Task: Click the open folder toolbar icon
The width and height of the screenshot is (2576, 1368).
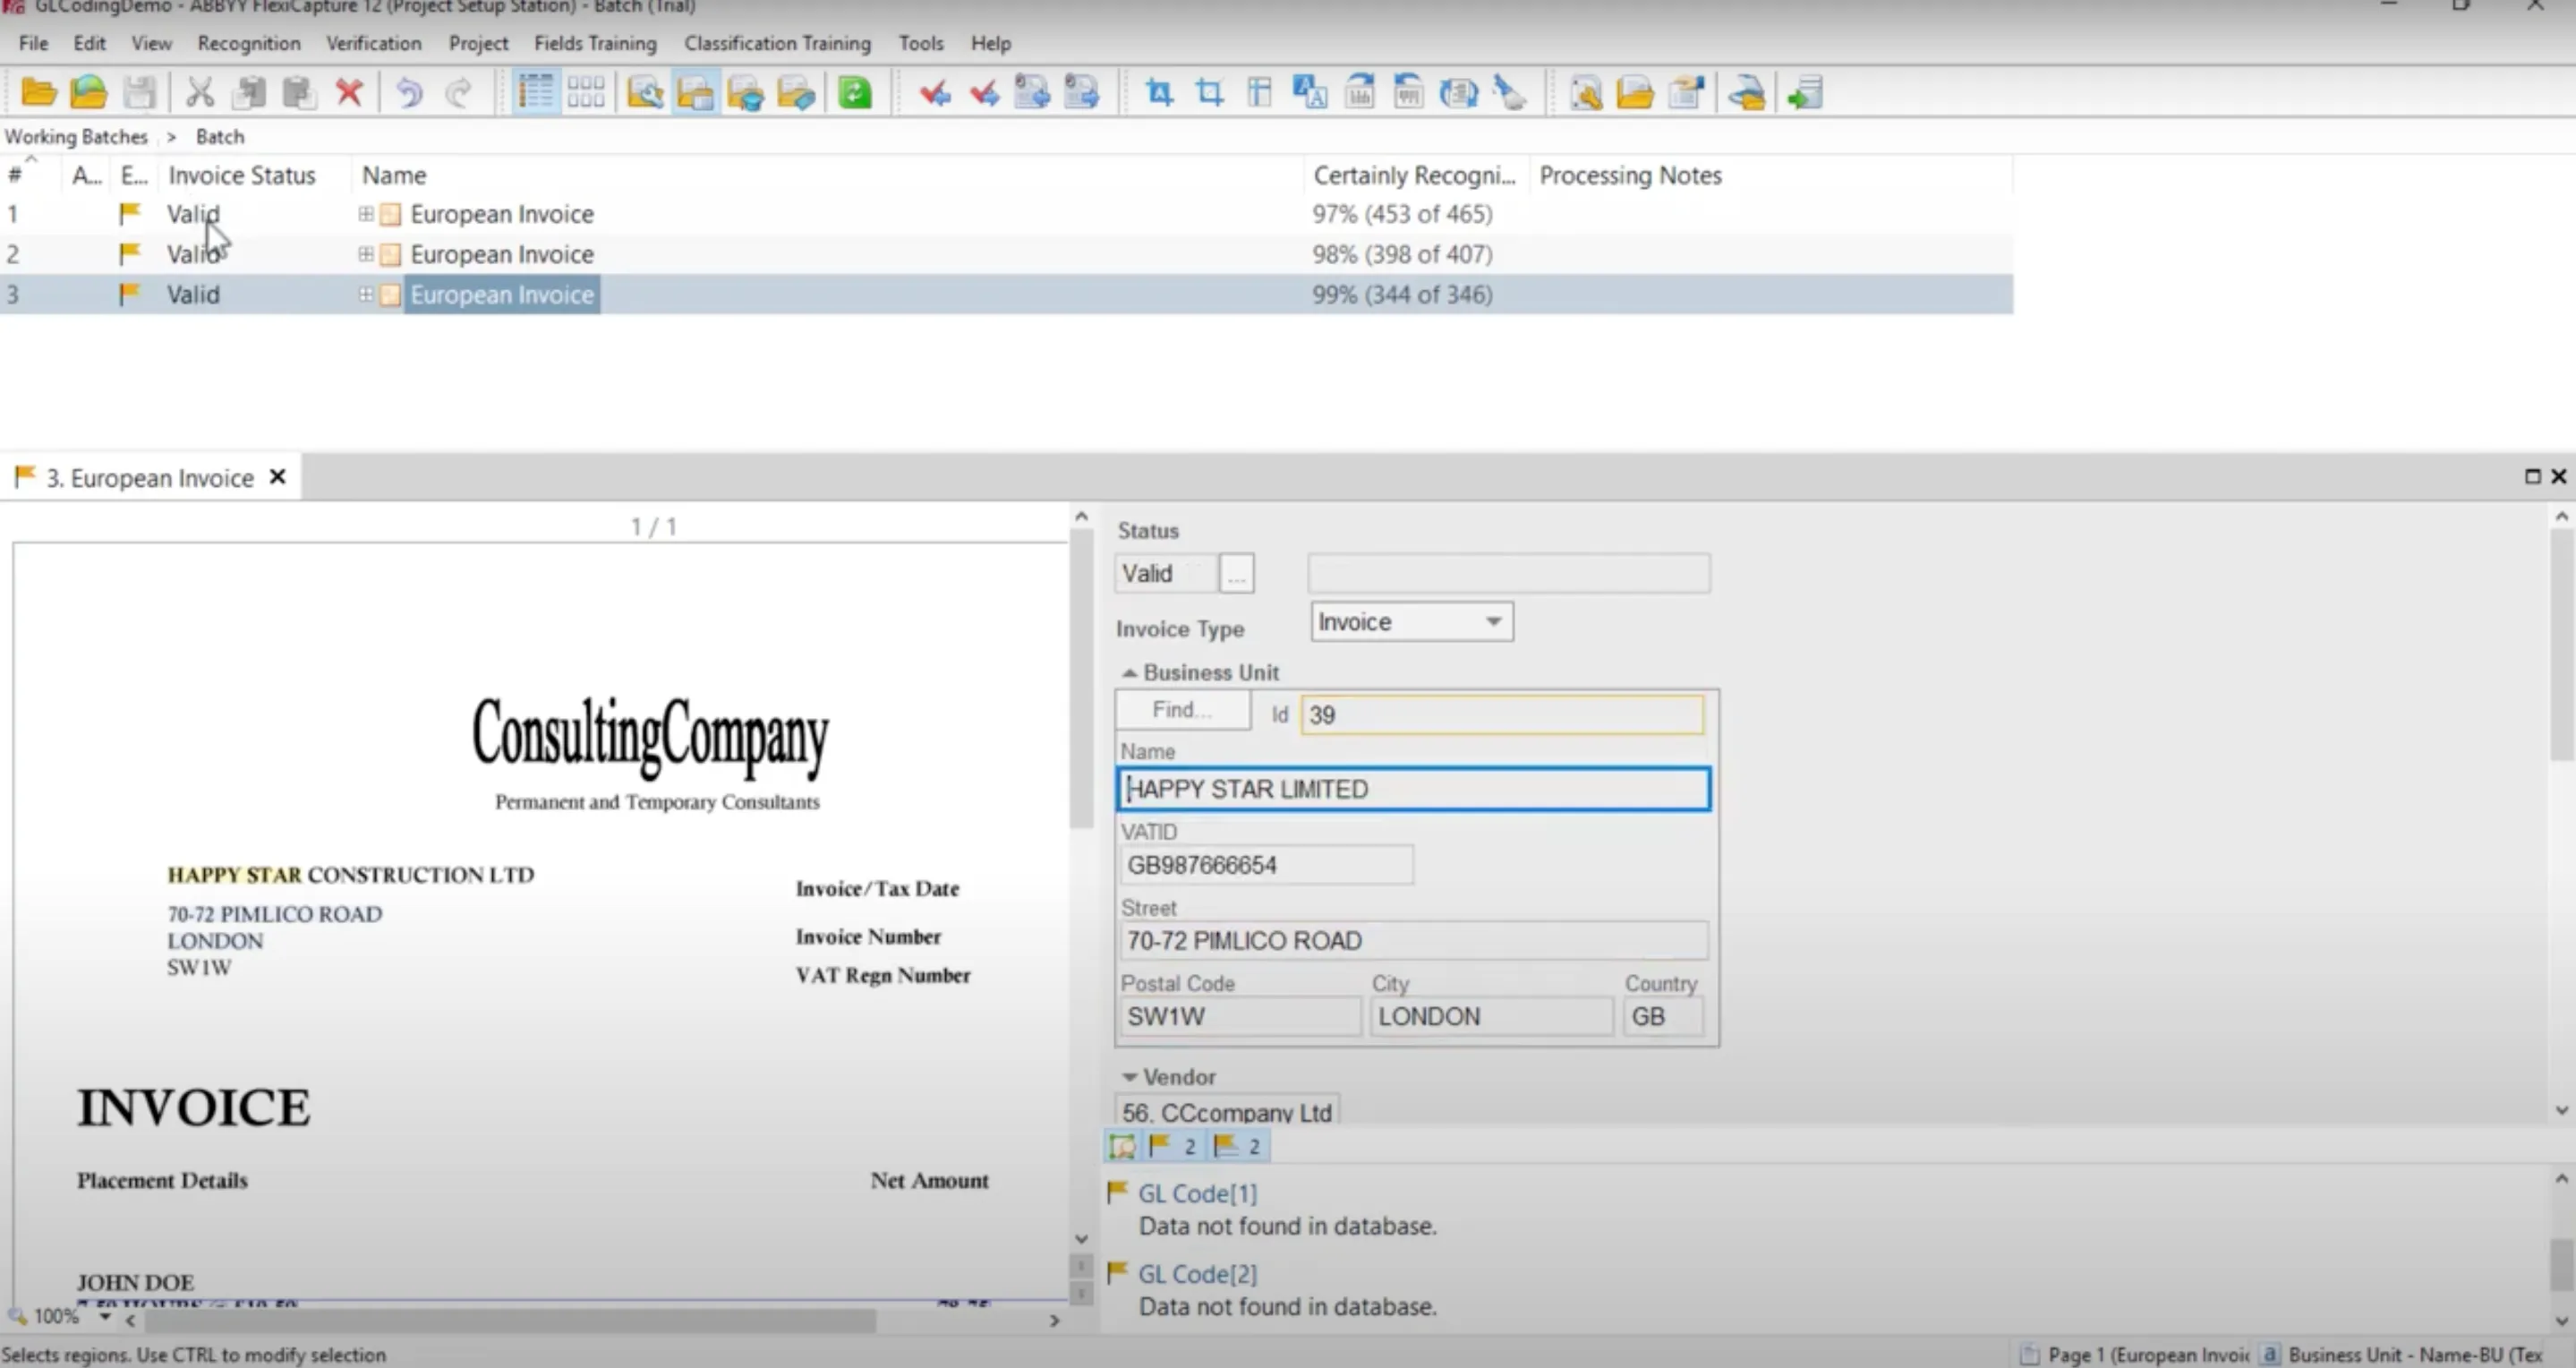Action: click(39, 93)
